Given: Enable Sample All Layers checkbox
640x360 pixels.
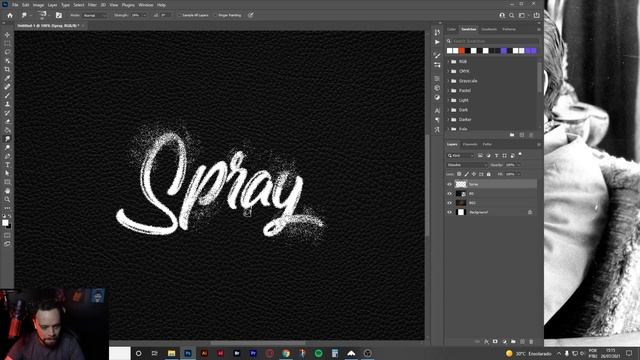Looking at the screenshot, I should click(179, 15).
